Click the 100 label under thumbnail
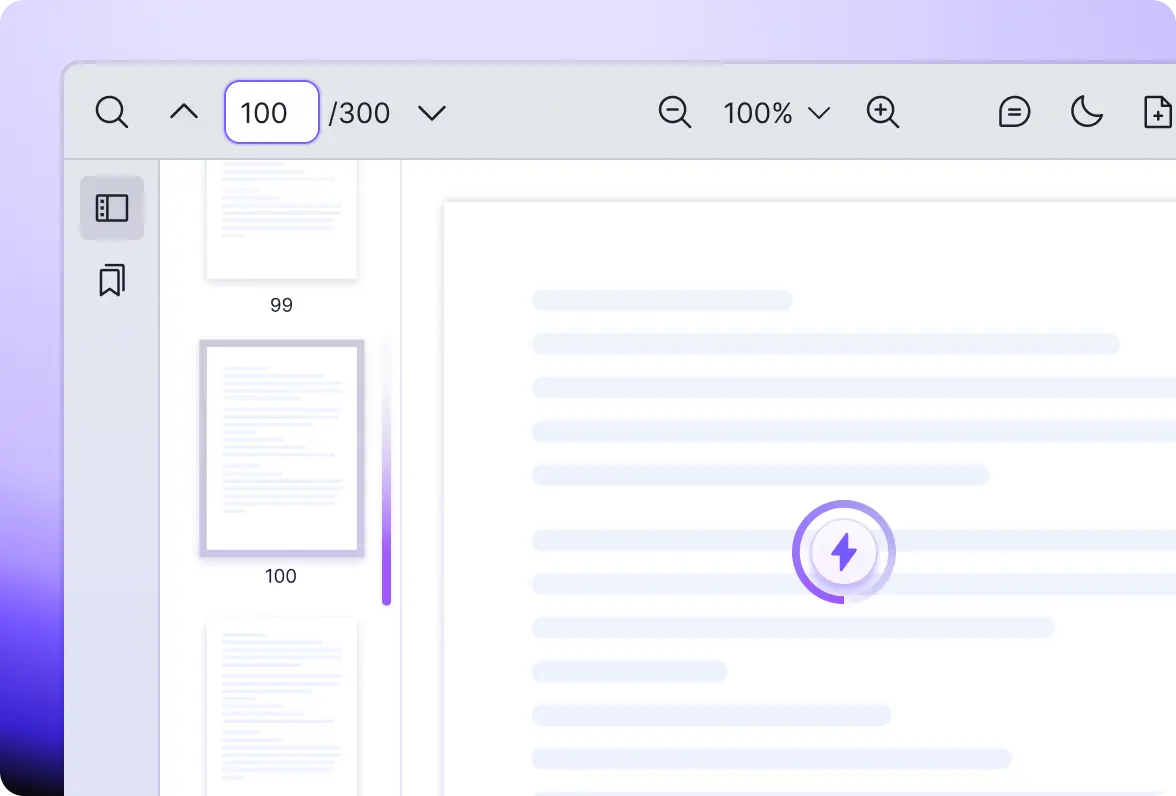Screen dimensions: 1176x796 [x=280, y=576]
